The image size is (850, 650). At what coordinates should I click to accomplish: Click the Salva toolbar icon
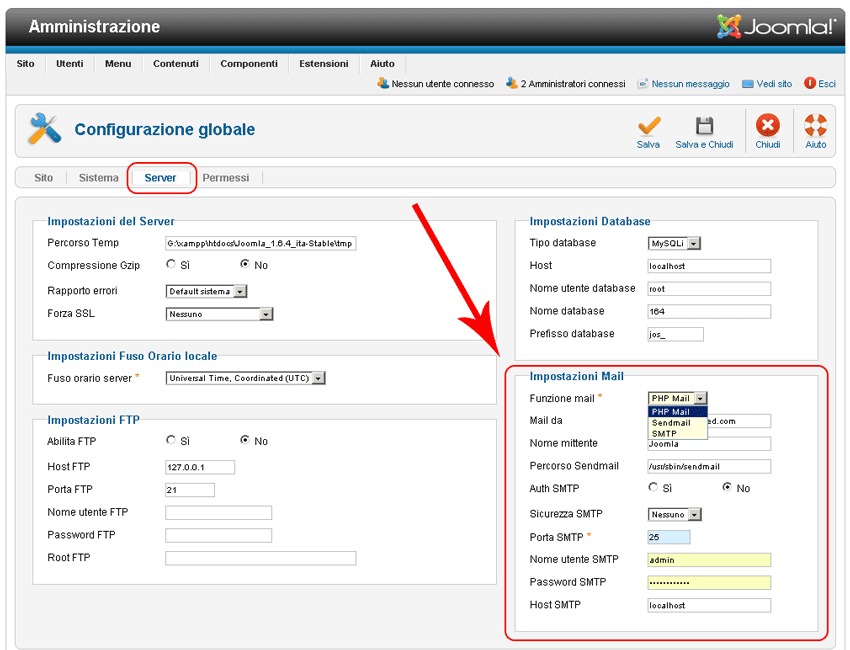coord(648,125)
